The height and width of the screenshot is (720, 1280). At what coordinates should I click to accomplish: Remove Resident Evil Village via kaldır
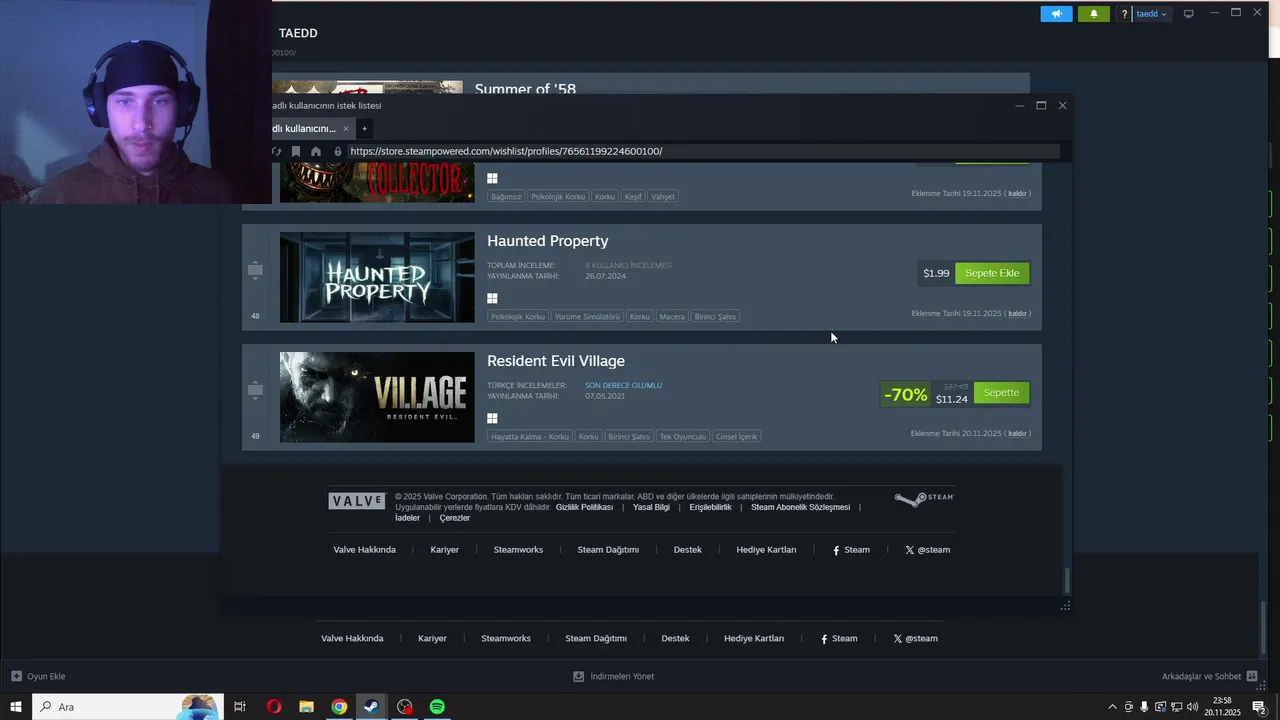[x=1017, y=434]
